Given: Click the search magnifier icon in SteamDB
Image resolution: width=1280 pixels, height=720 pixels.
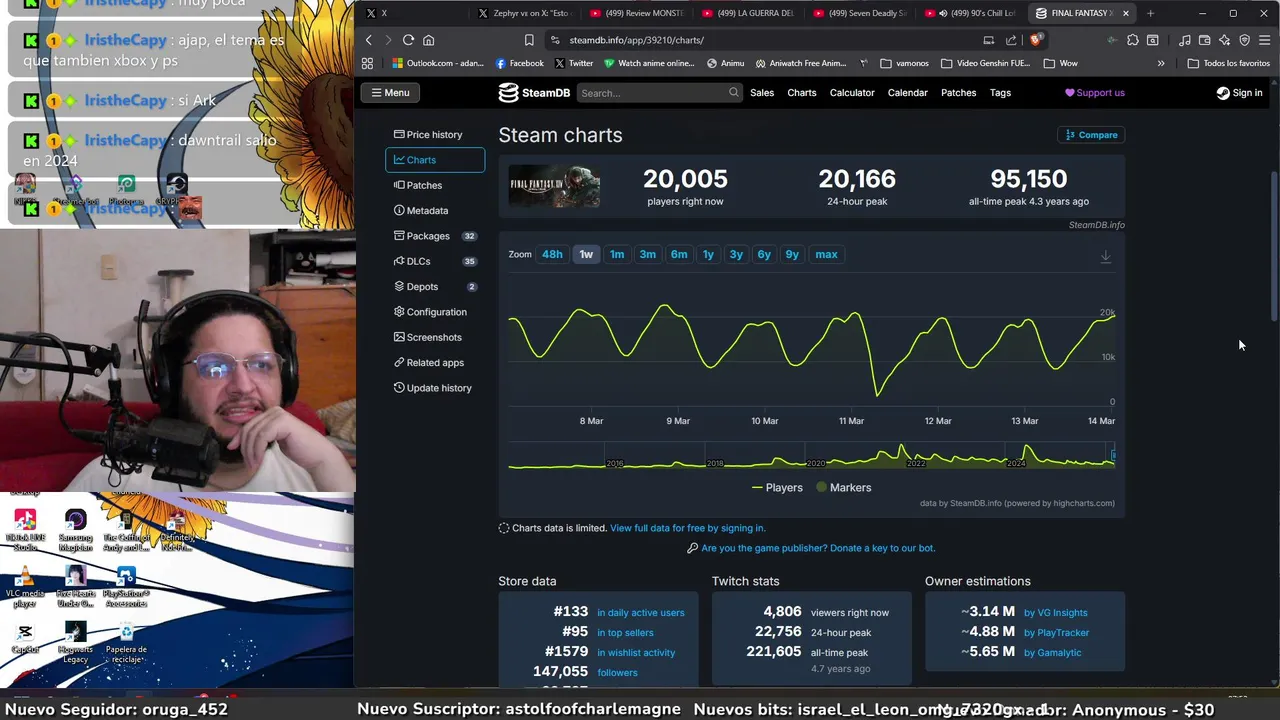Looking at the screenshot, I should pos(733,92).
